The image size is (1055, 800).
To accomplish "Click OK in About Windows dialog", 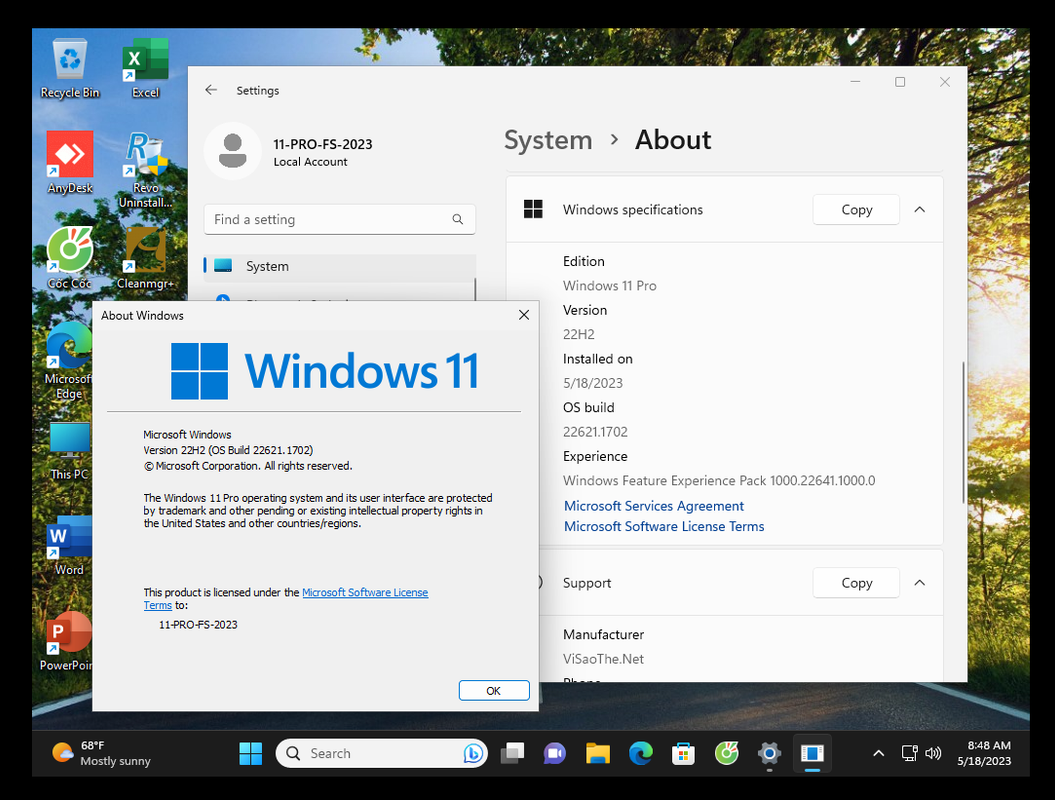I will tap(494, 690).
